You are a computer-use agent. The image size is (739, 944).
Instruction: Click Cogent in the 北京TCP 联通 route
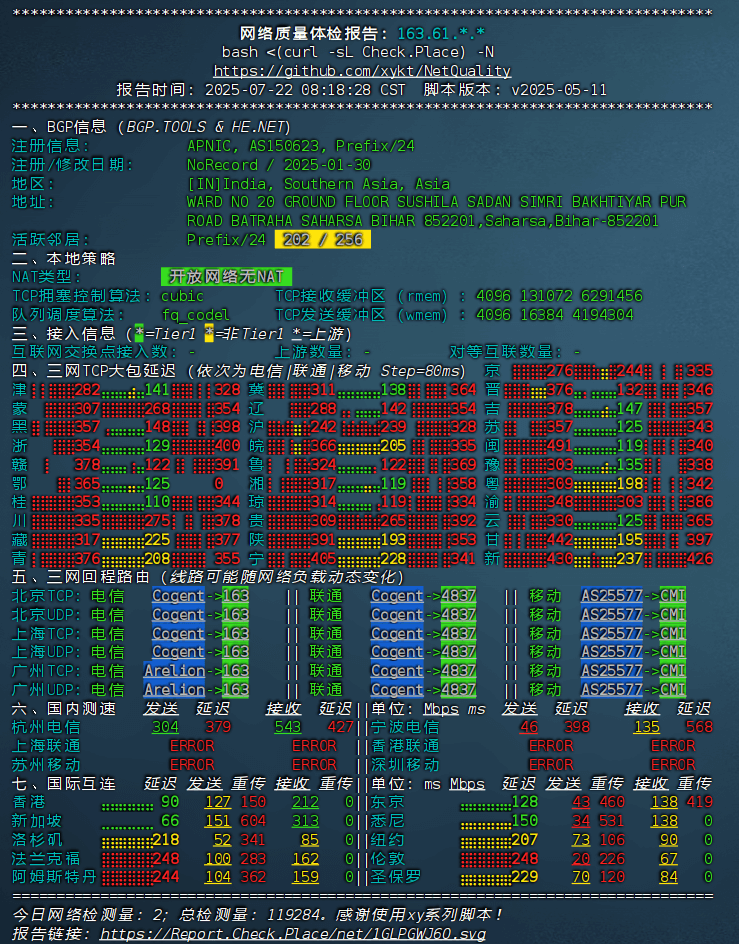coord(397,595)
